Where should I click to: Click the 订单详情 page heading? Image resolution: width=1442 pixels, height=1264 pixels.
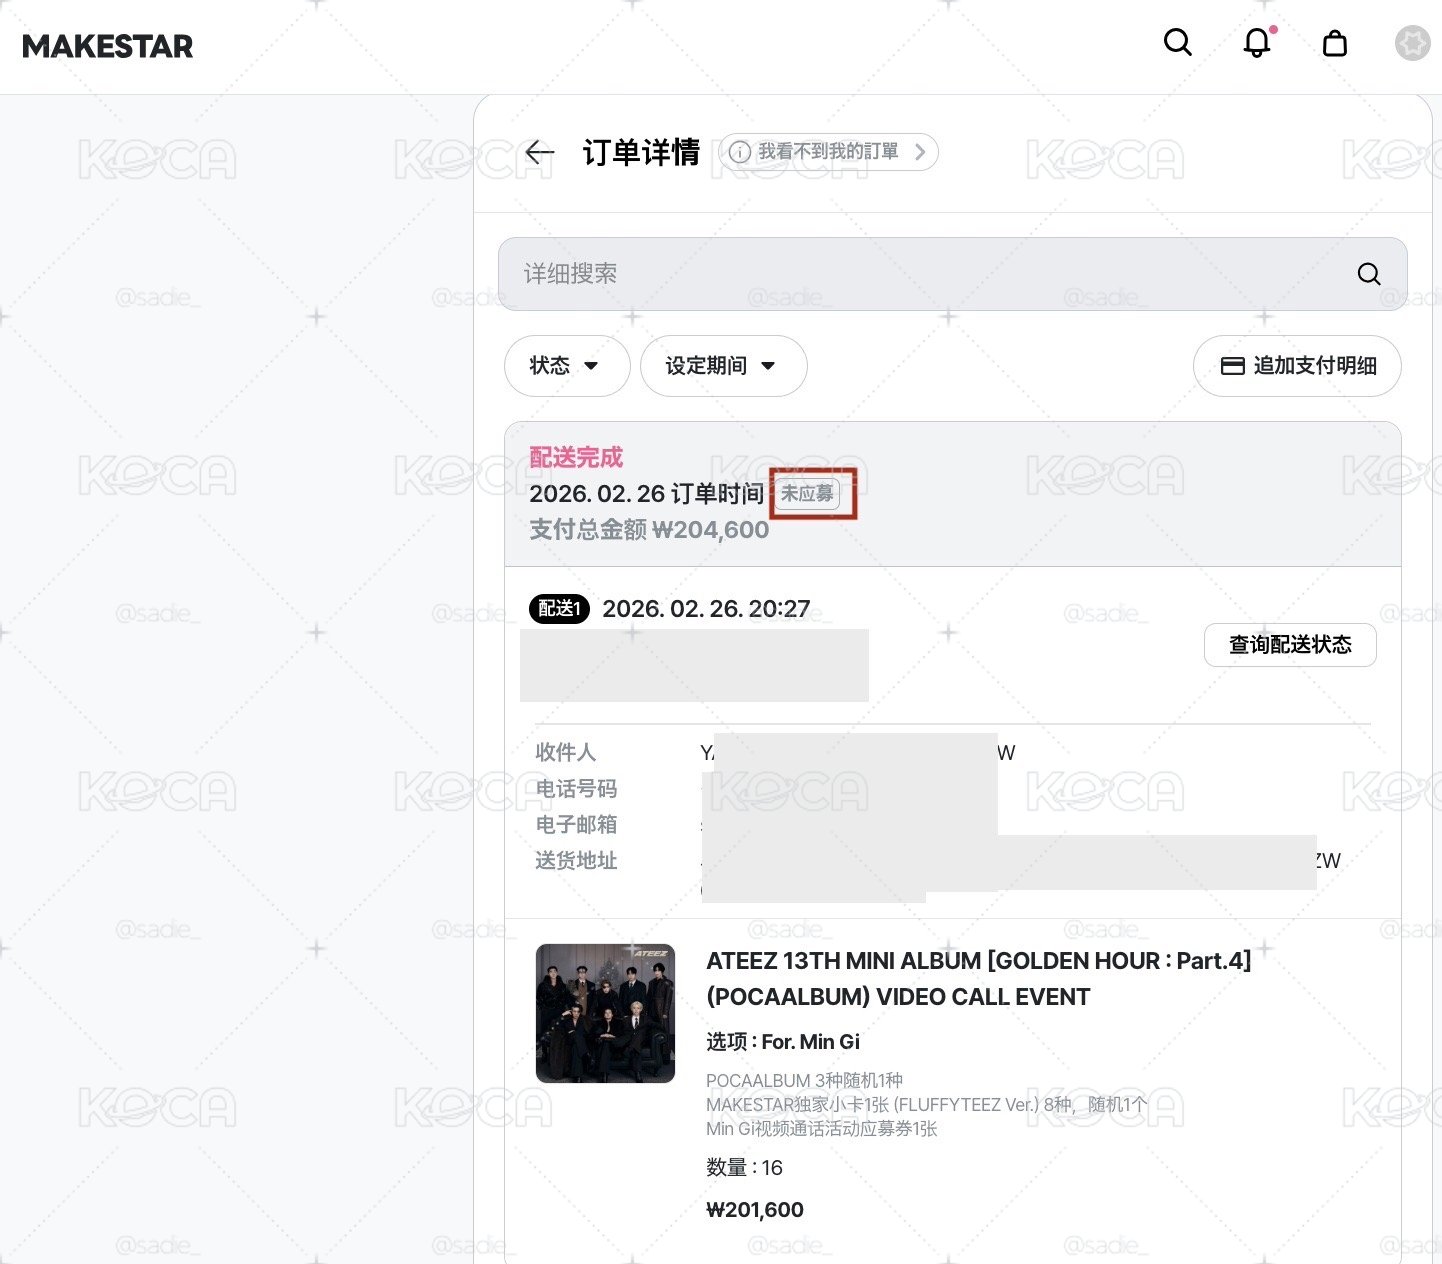coord(641,152)
